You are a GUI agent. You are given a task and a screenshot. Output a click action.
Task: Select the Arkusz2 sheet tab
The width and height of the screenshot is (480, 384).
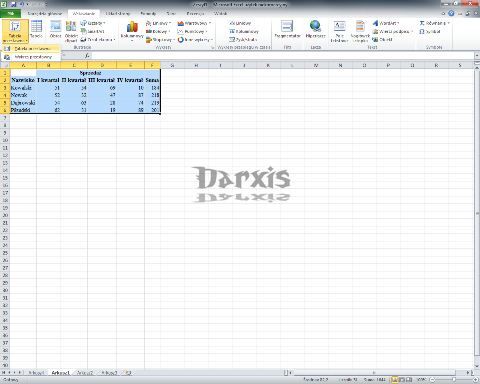tap(85, 373)
